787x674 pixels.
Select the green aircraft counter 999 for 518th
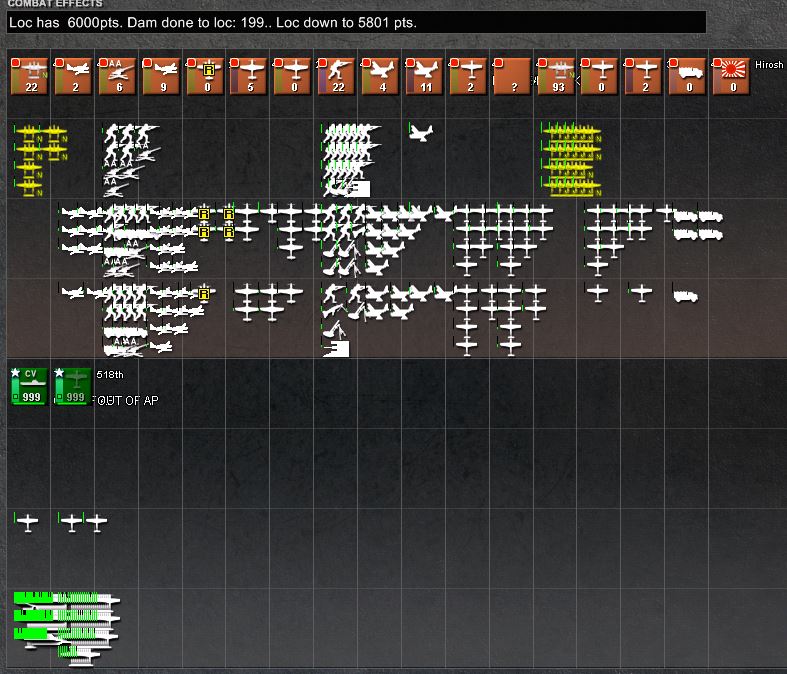tap(74, 386)
